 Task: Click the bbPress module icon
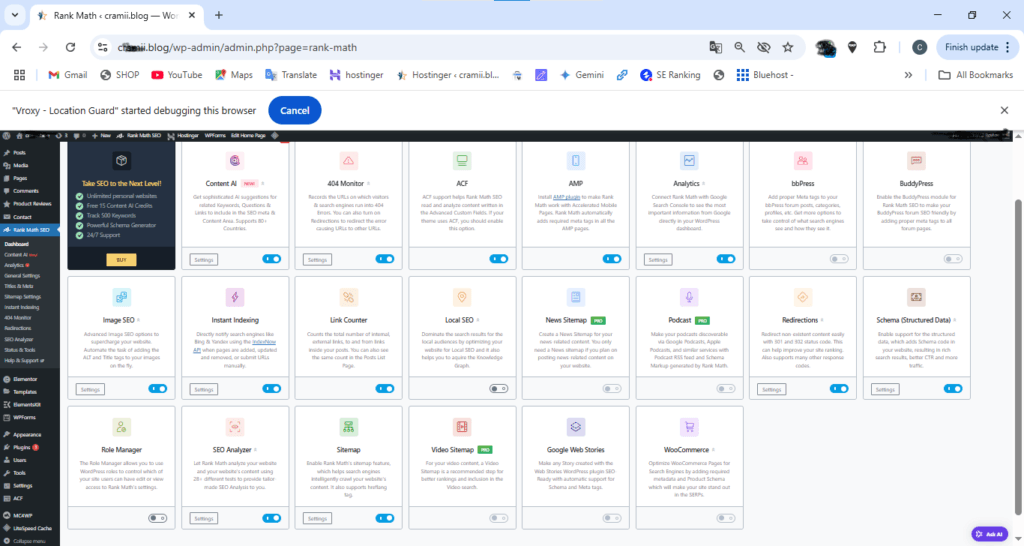click(803, 161)
